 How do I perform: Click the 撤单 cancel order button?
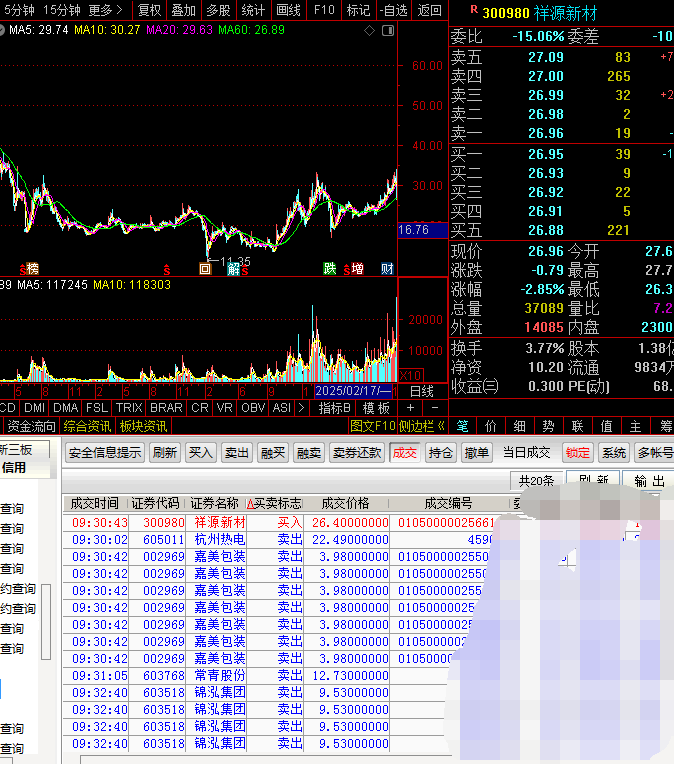[x=476, y=453]
